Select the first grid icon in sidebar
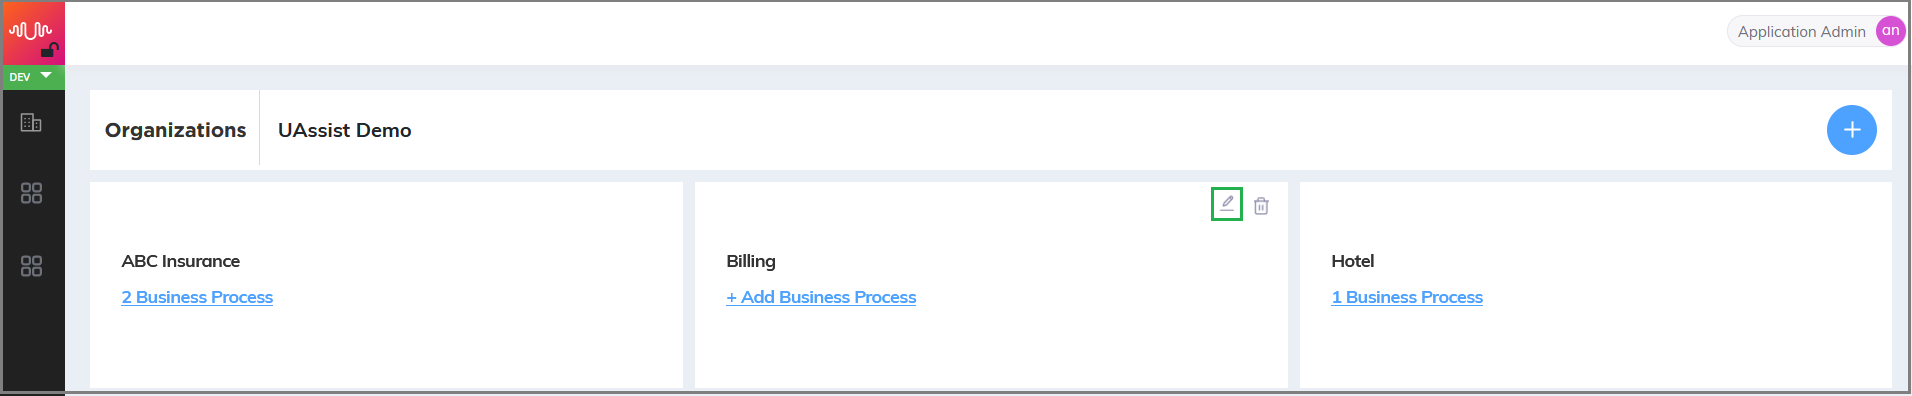 pyautogui.click(x=31, y=193)
